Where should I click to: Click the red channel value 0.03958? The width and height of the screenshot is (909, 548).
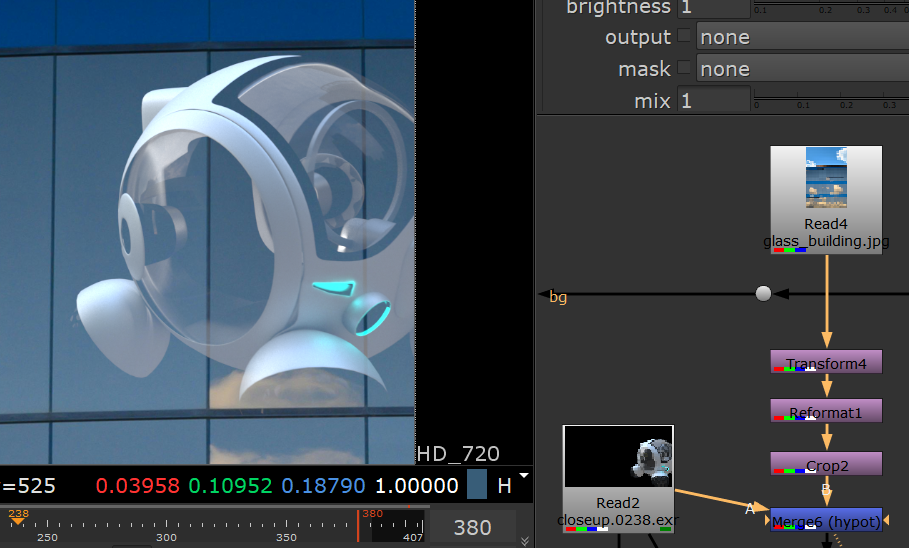tap(138, 485)
